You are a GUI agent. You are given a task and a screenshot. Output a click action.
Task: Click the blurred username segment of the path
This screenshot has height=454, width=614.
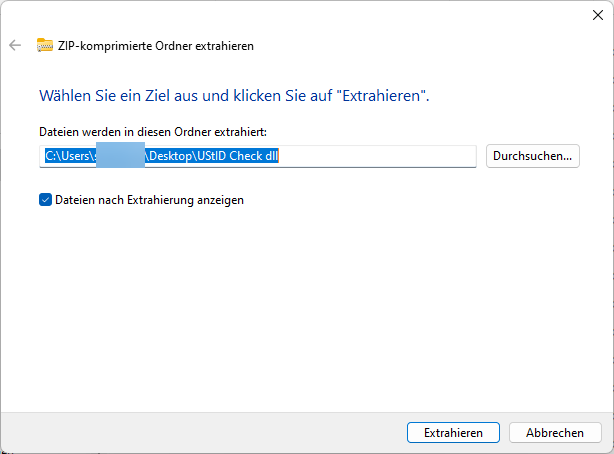[x=120, y=156]
